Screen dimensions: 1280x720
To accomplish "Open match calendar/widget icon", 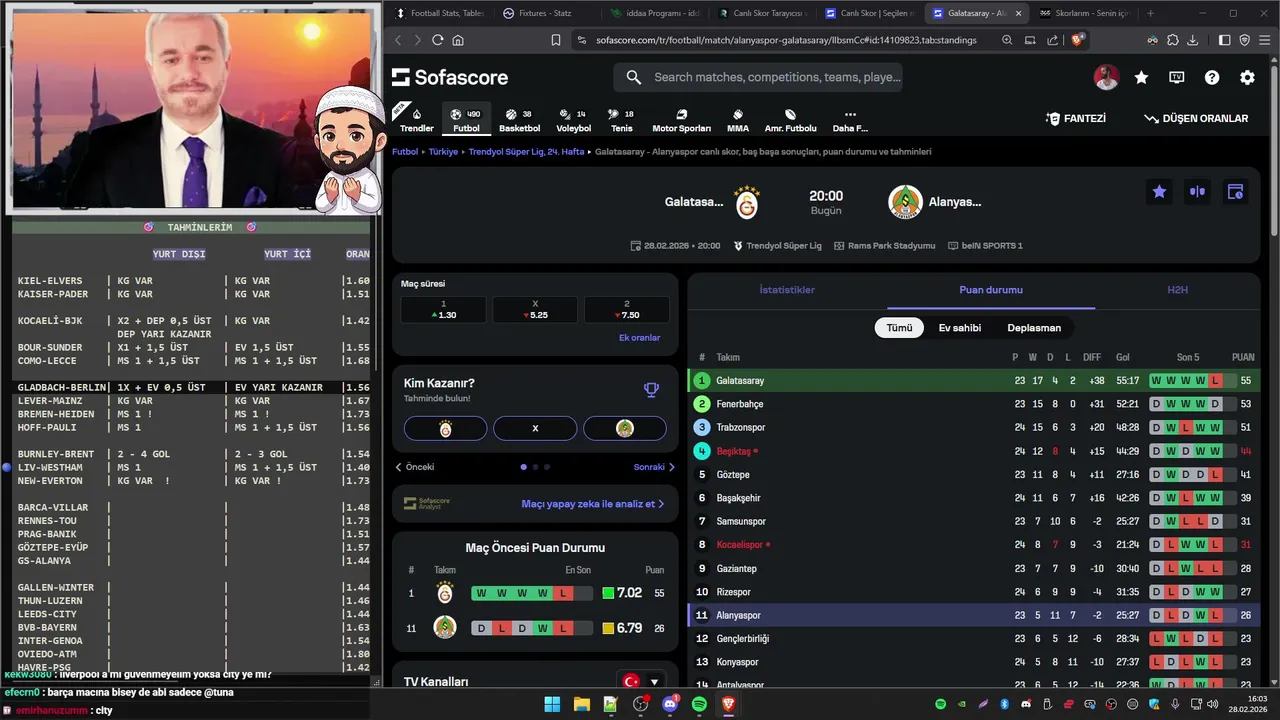I will click(1235, 192).
